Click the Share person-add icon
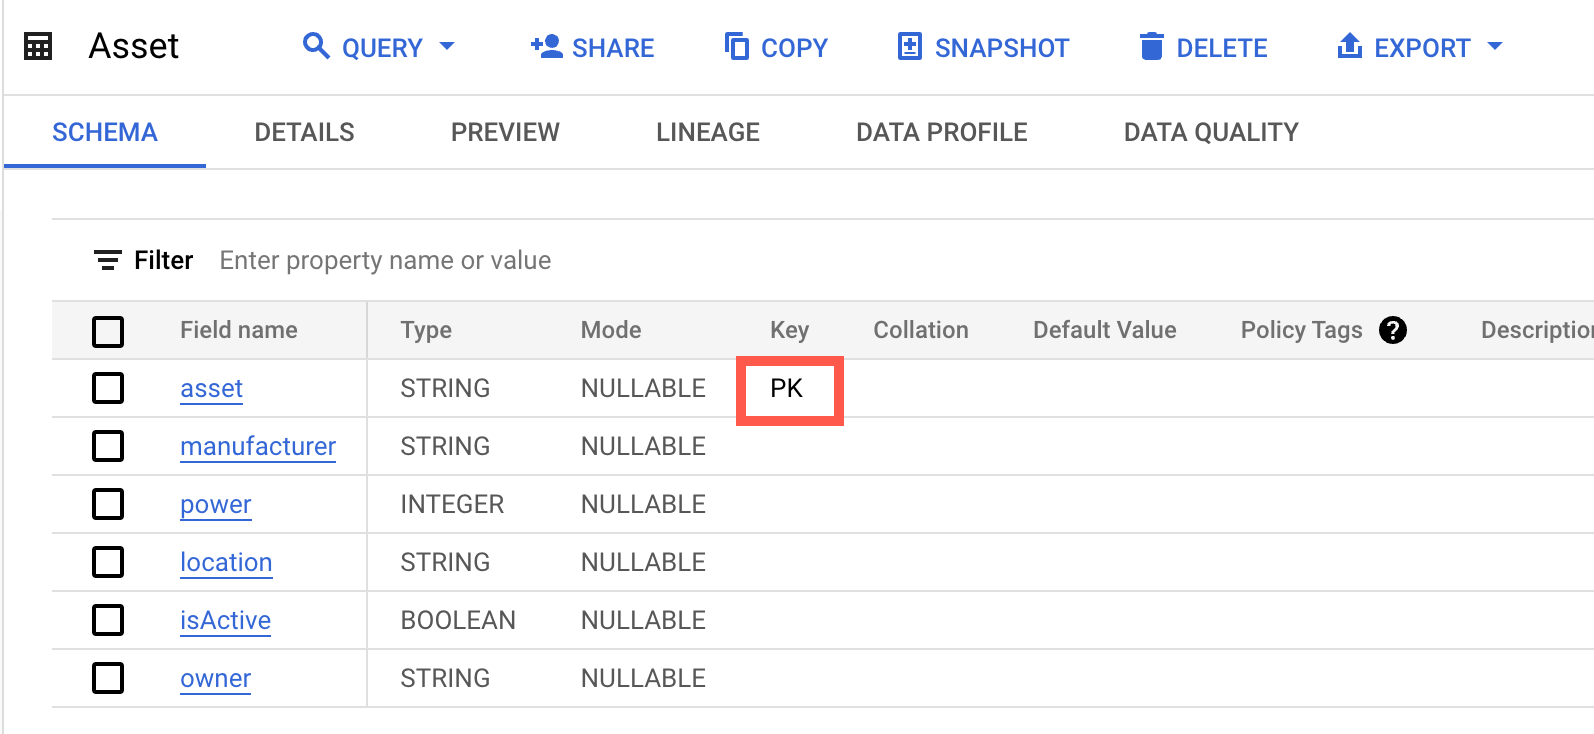This screenshot has height=734, width=1594. click(546, 46)
